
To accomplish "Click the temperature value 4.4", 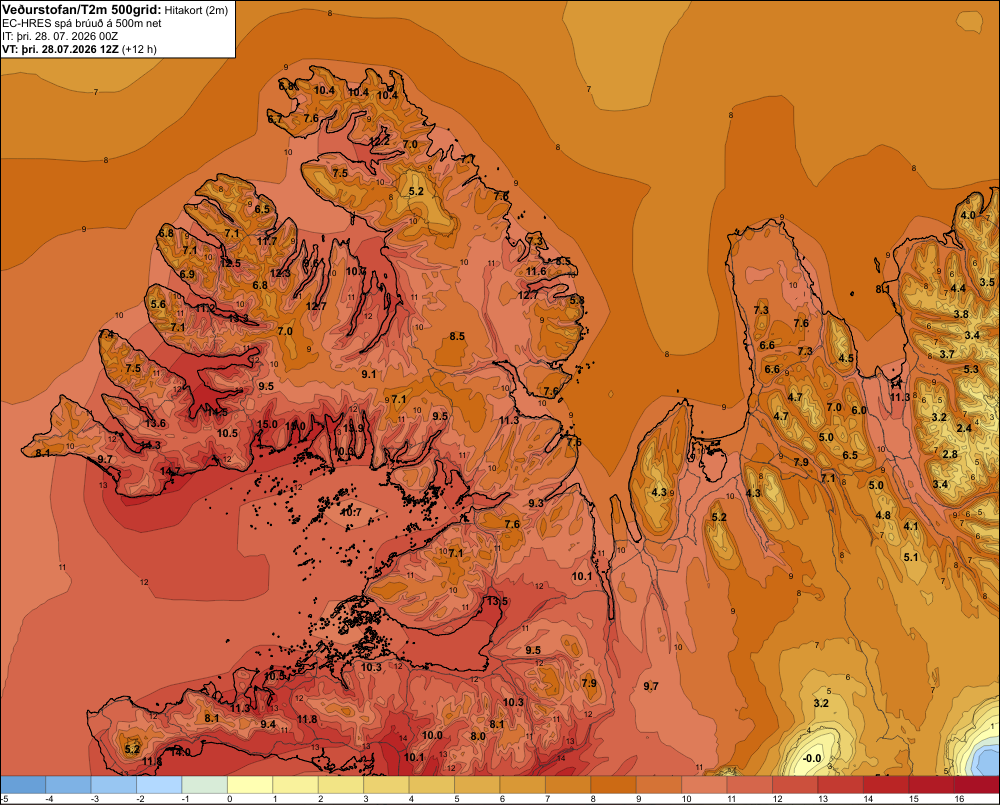I will [958, 288].
